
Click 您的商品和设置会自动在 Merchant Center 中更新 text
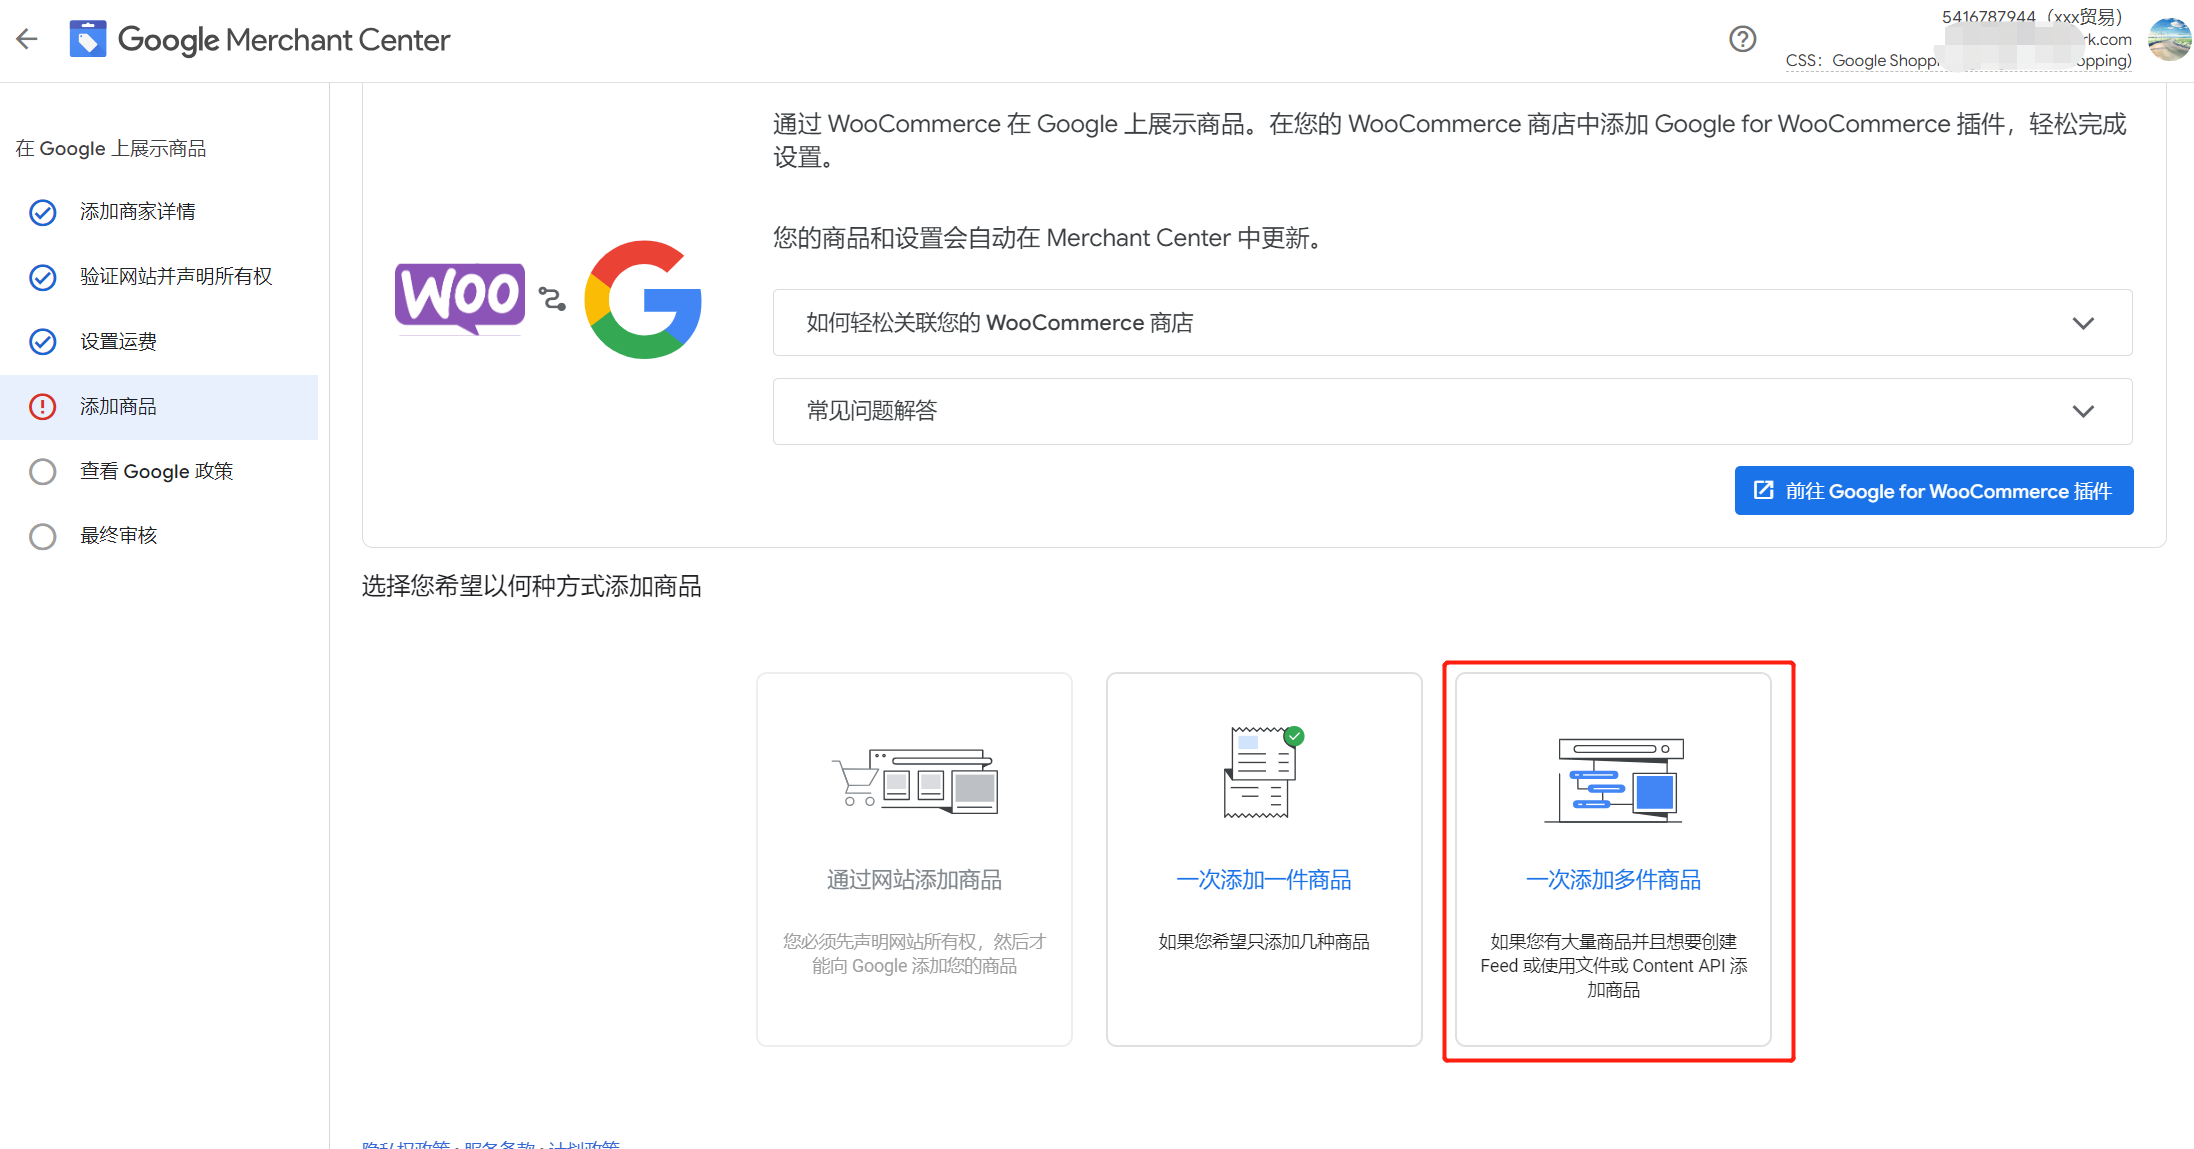(1051, 238)
